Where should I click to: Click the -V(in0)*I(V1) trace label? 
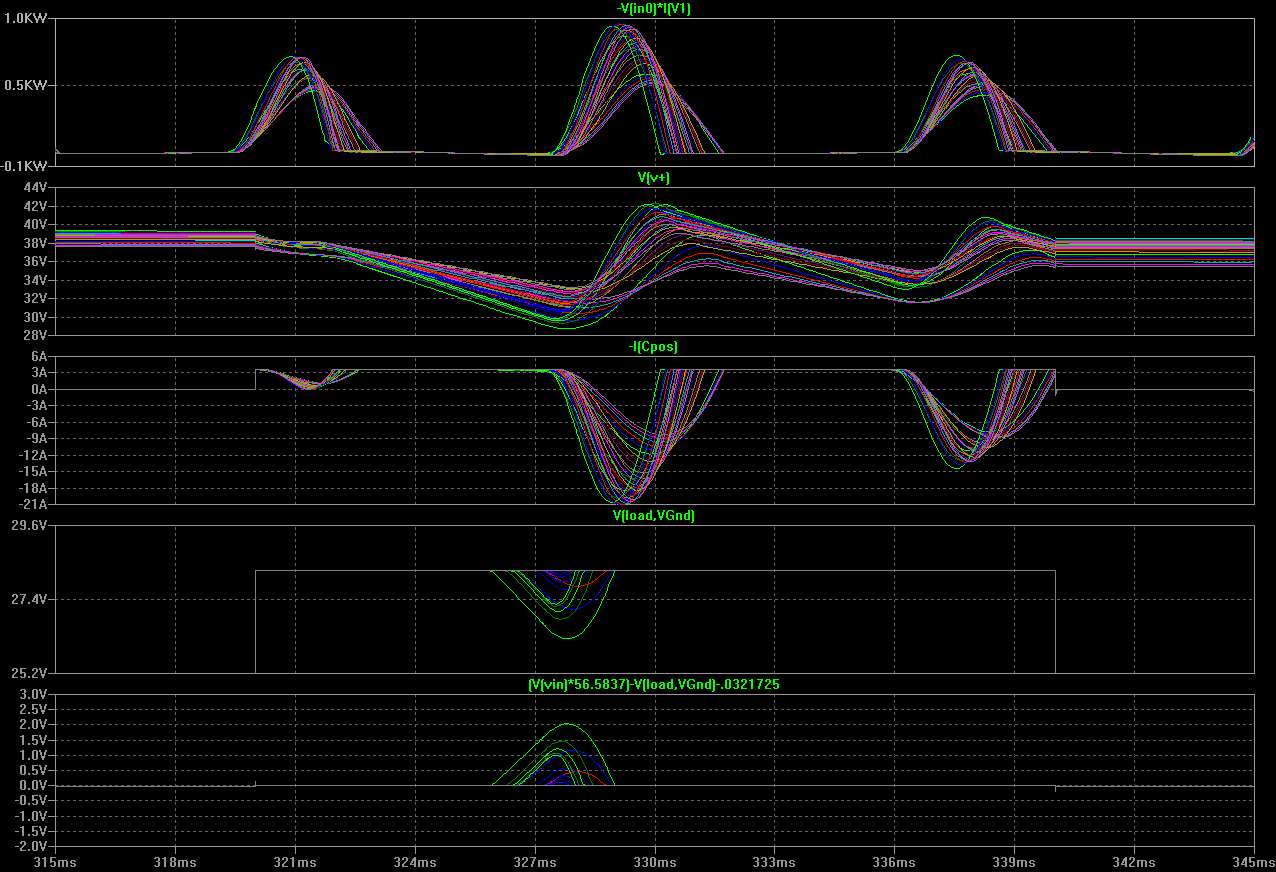654,9
